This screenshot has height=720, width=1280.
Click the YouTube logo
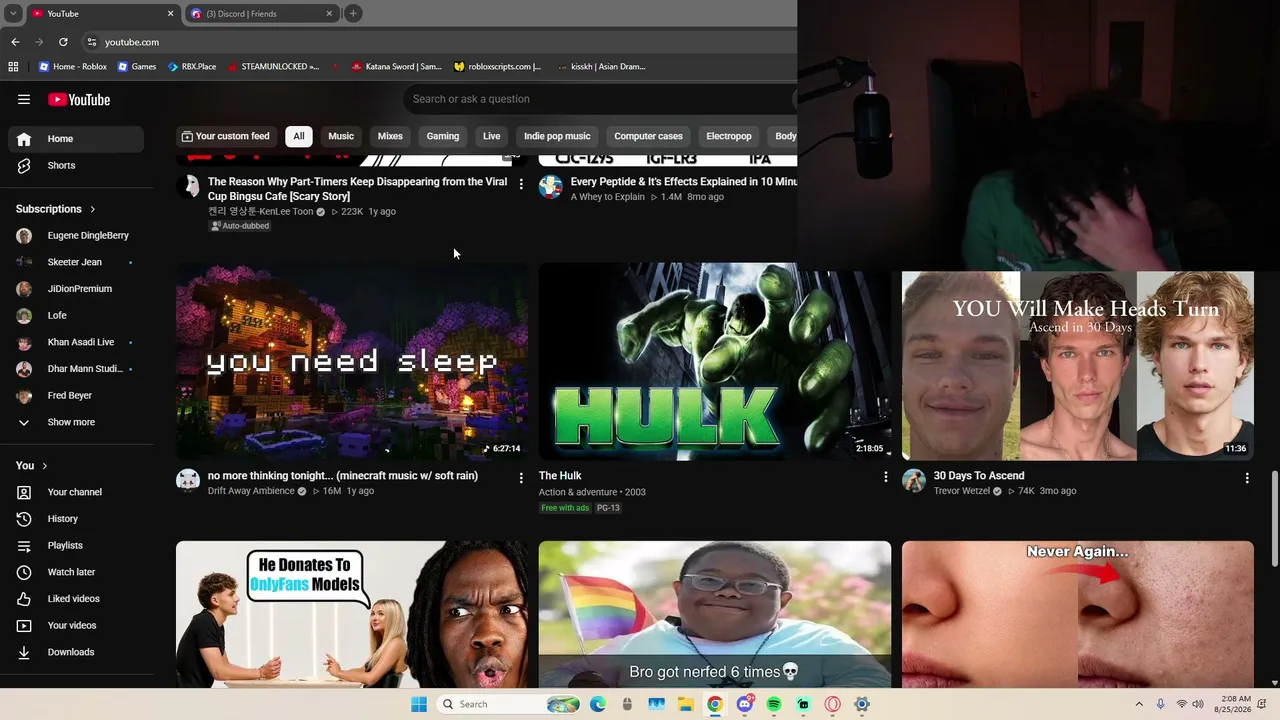click(79, 99)
